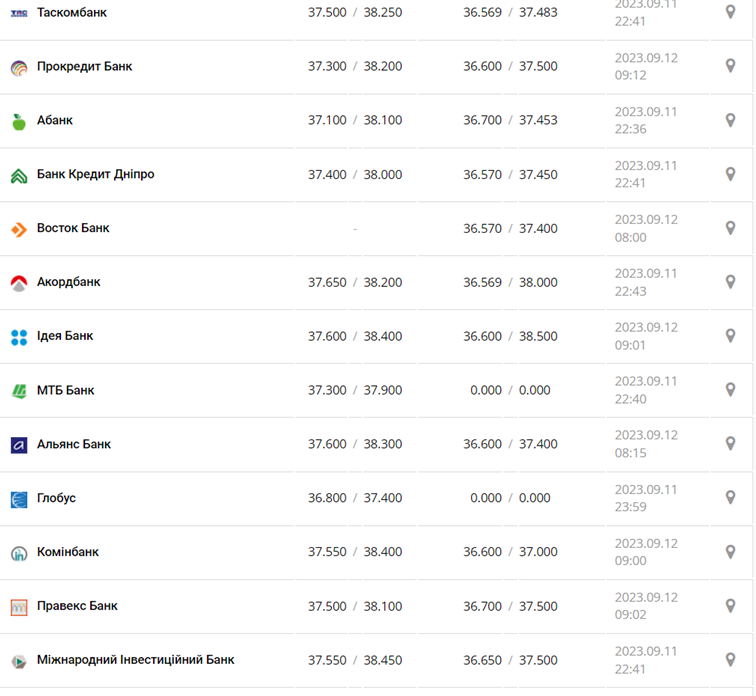
Task: Open map pin for Комінбанк row
Action: coord(730,551)
